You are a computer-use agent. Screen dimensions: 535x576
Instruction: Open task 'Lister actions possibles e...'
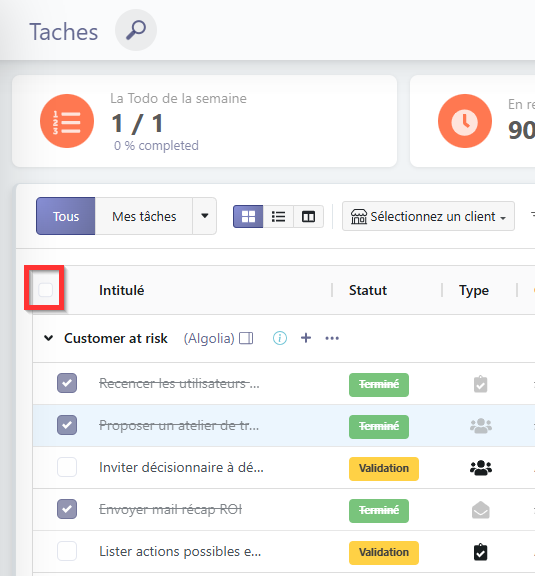click(180, 551)
